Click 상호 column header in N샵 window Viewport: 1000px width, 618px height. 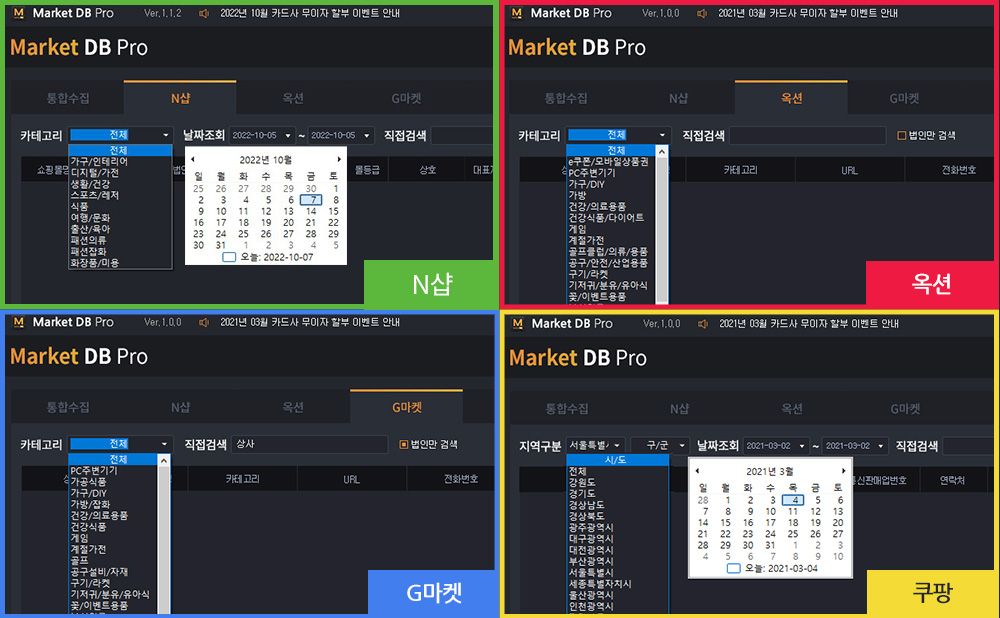point(427,170)
